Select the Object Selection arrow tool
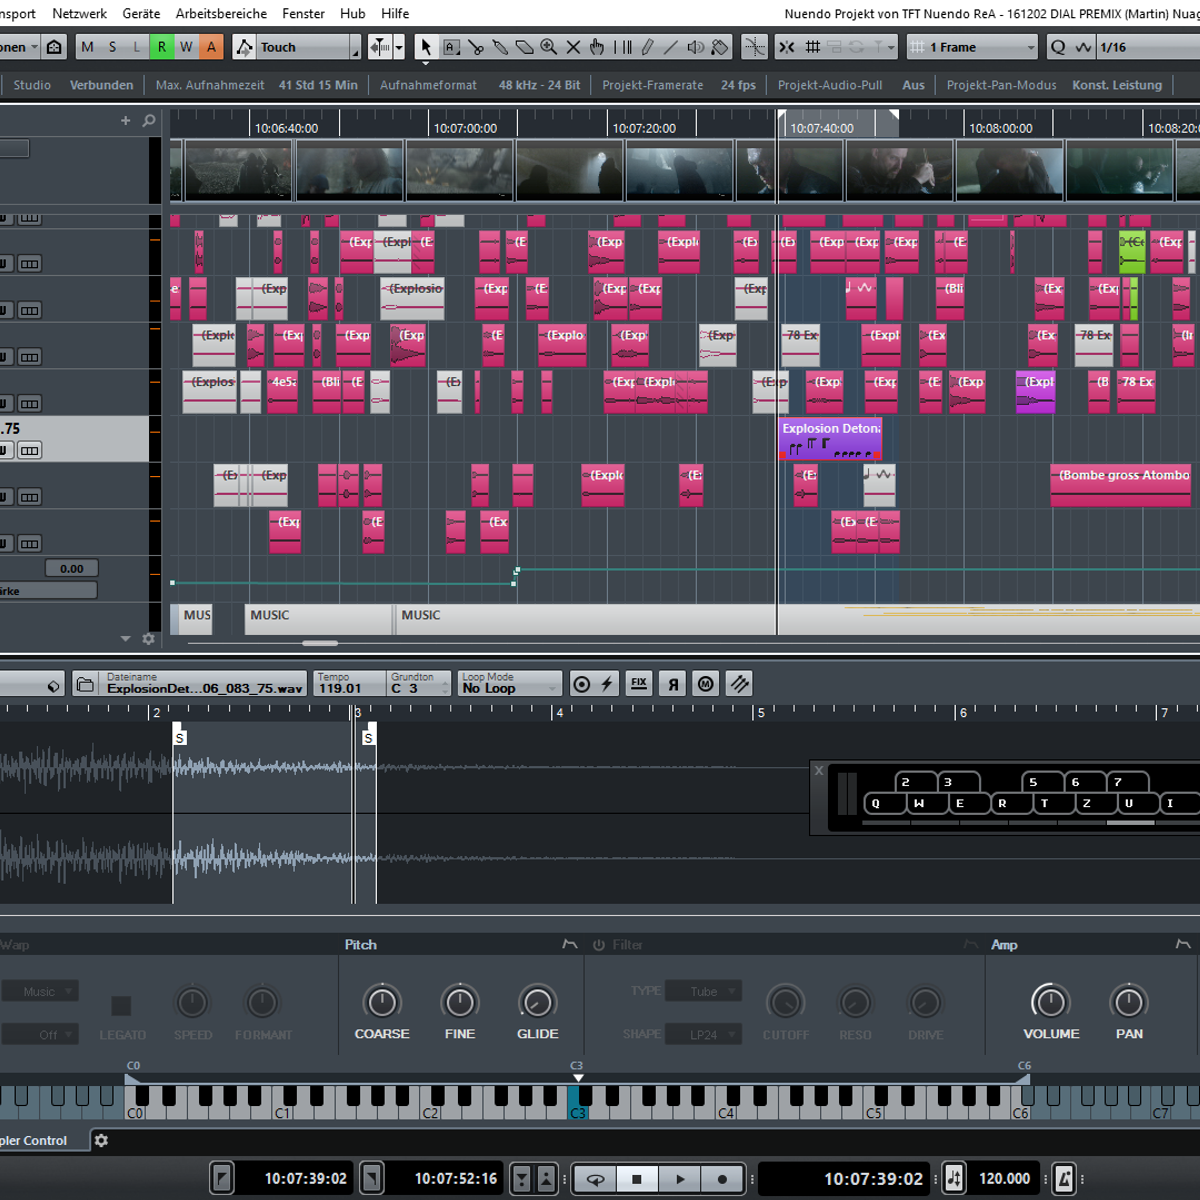The image size is (1200, 1200). (426, 47)
